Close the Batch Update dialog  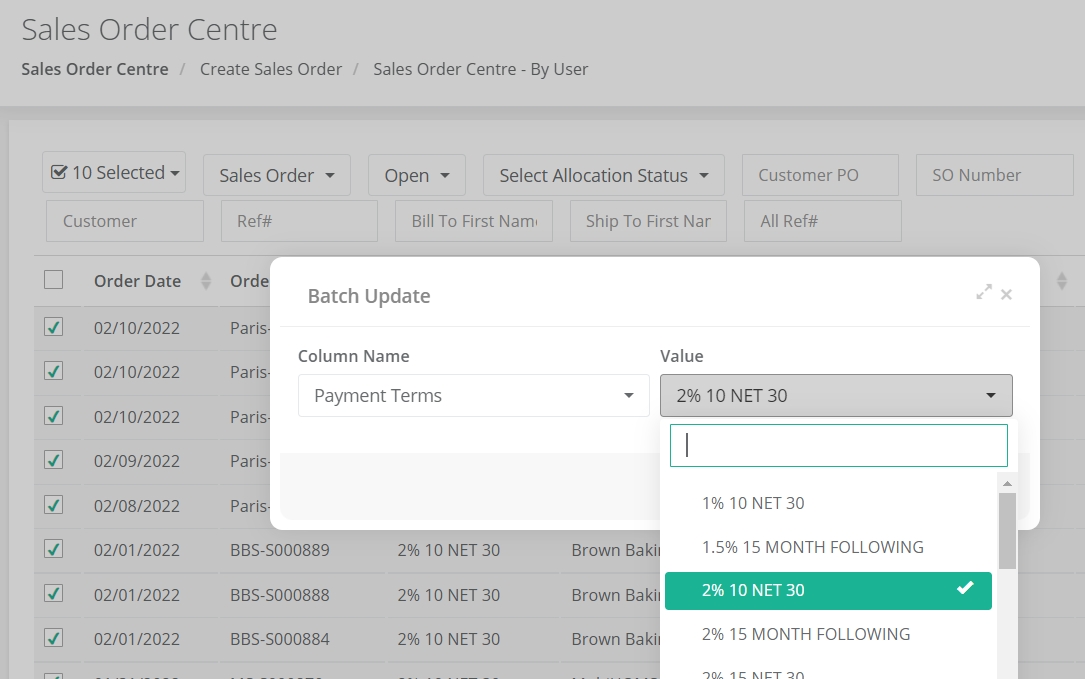pyautogui.click(x=1006, y=295)
